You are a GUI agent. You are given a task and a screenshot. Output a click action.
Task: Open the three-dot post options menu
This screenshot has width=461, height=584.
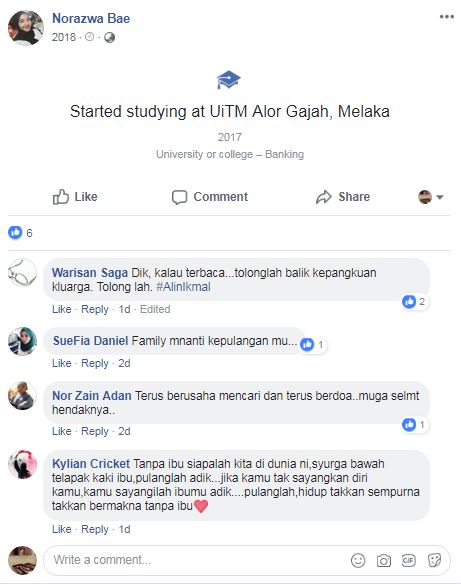pos(446,17)
